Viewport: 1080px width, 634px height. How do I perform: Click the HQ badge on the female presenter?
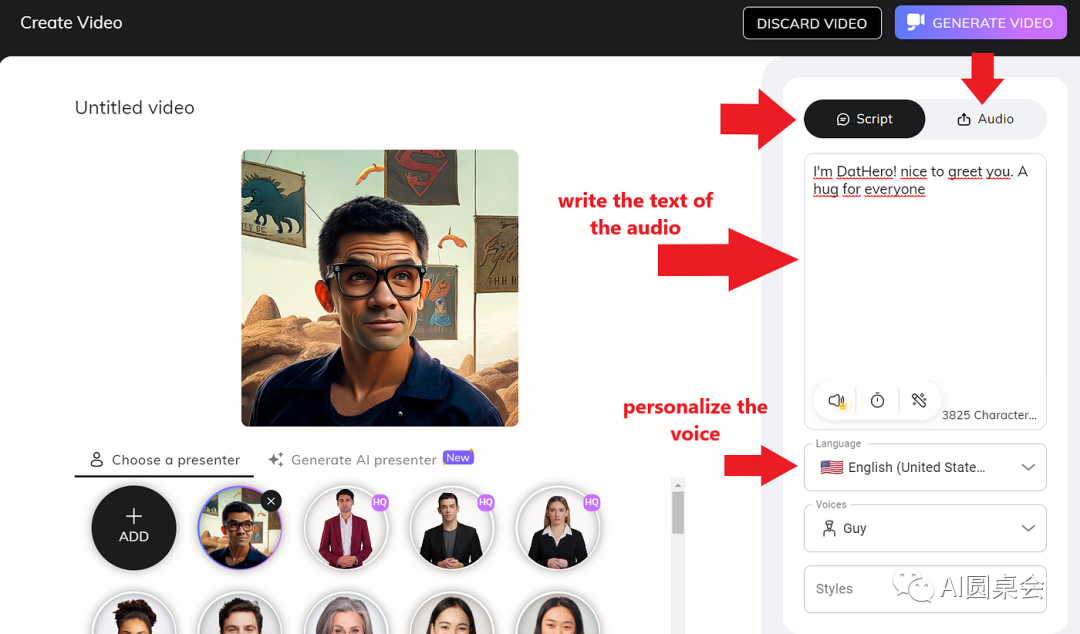592,502
